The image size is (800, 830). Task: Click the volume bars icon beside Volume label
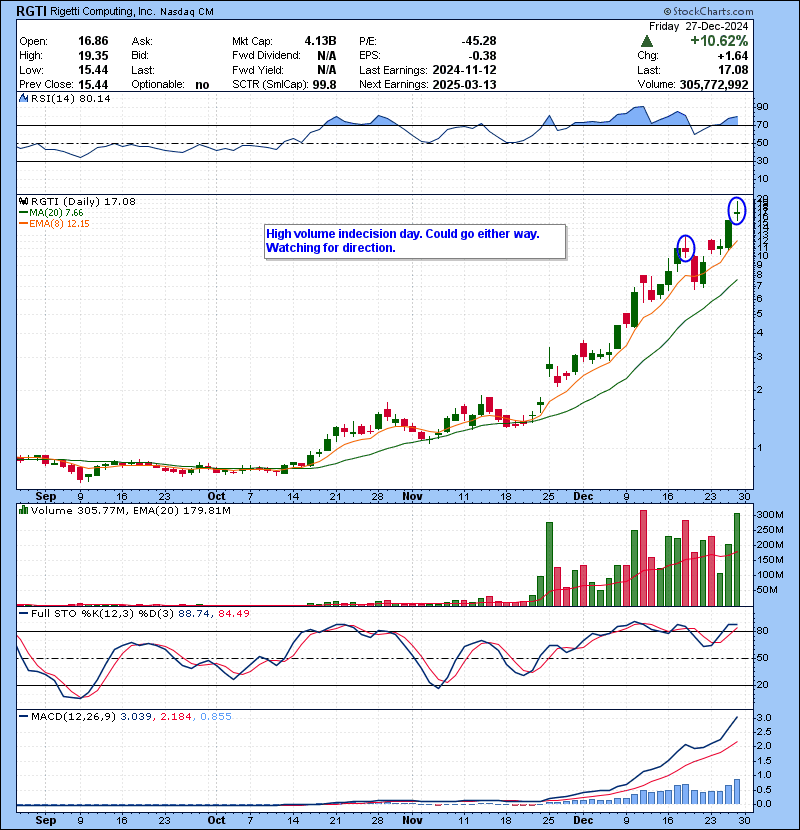[x=23, y=510]
